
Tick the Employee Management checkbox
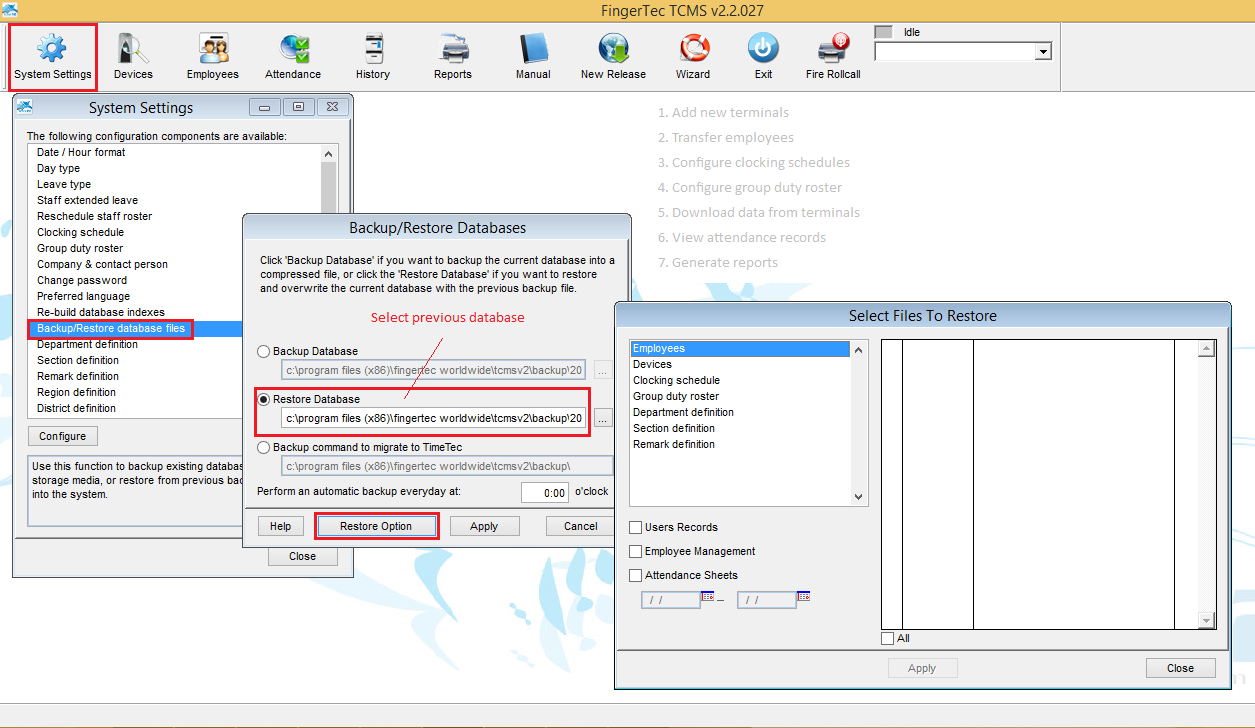pos(636,551)
